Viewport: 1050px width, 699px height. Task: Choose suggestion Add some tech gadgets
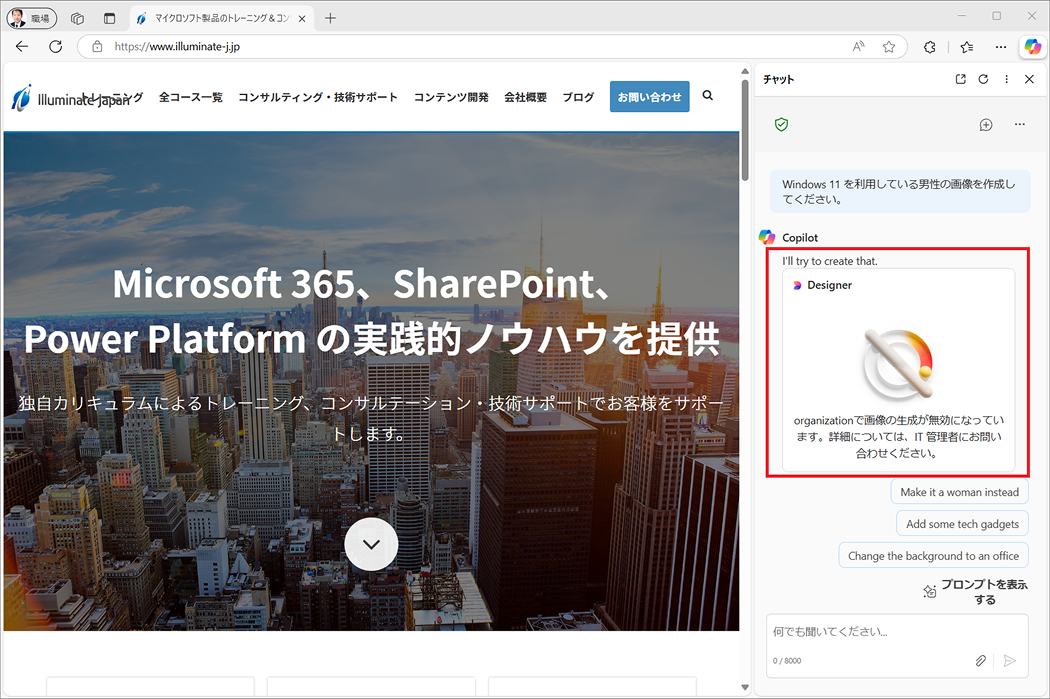[x=962, y=524]
